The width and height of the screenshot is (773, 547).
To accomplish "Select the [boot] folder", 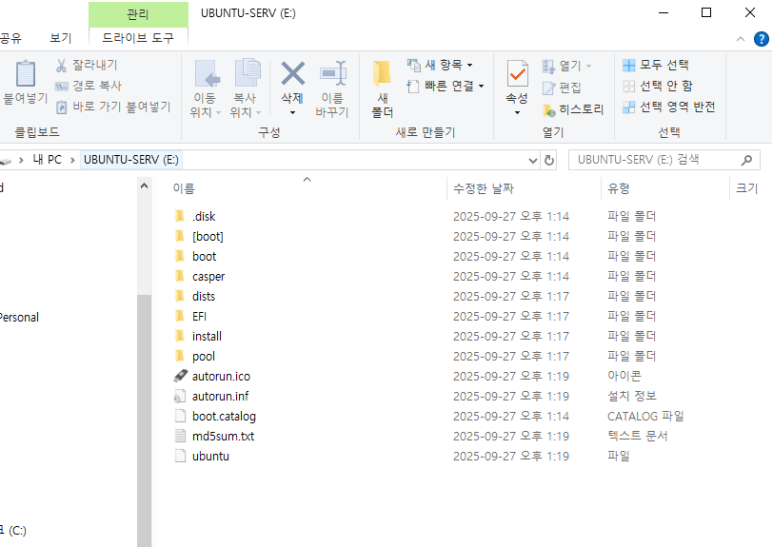I will (x=208, y=237).
